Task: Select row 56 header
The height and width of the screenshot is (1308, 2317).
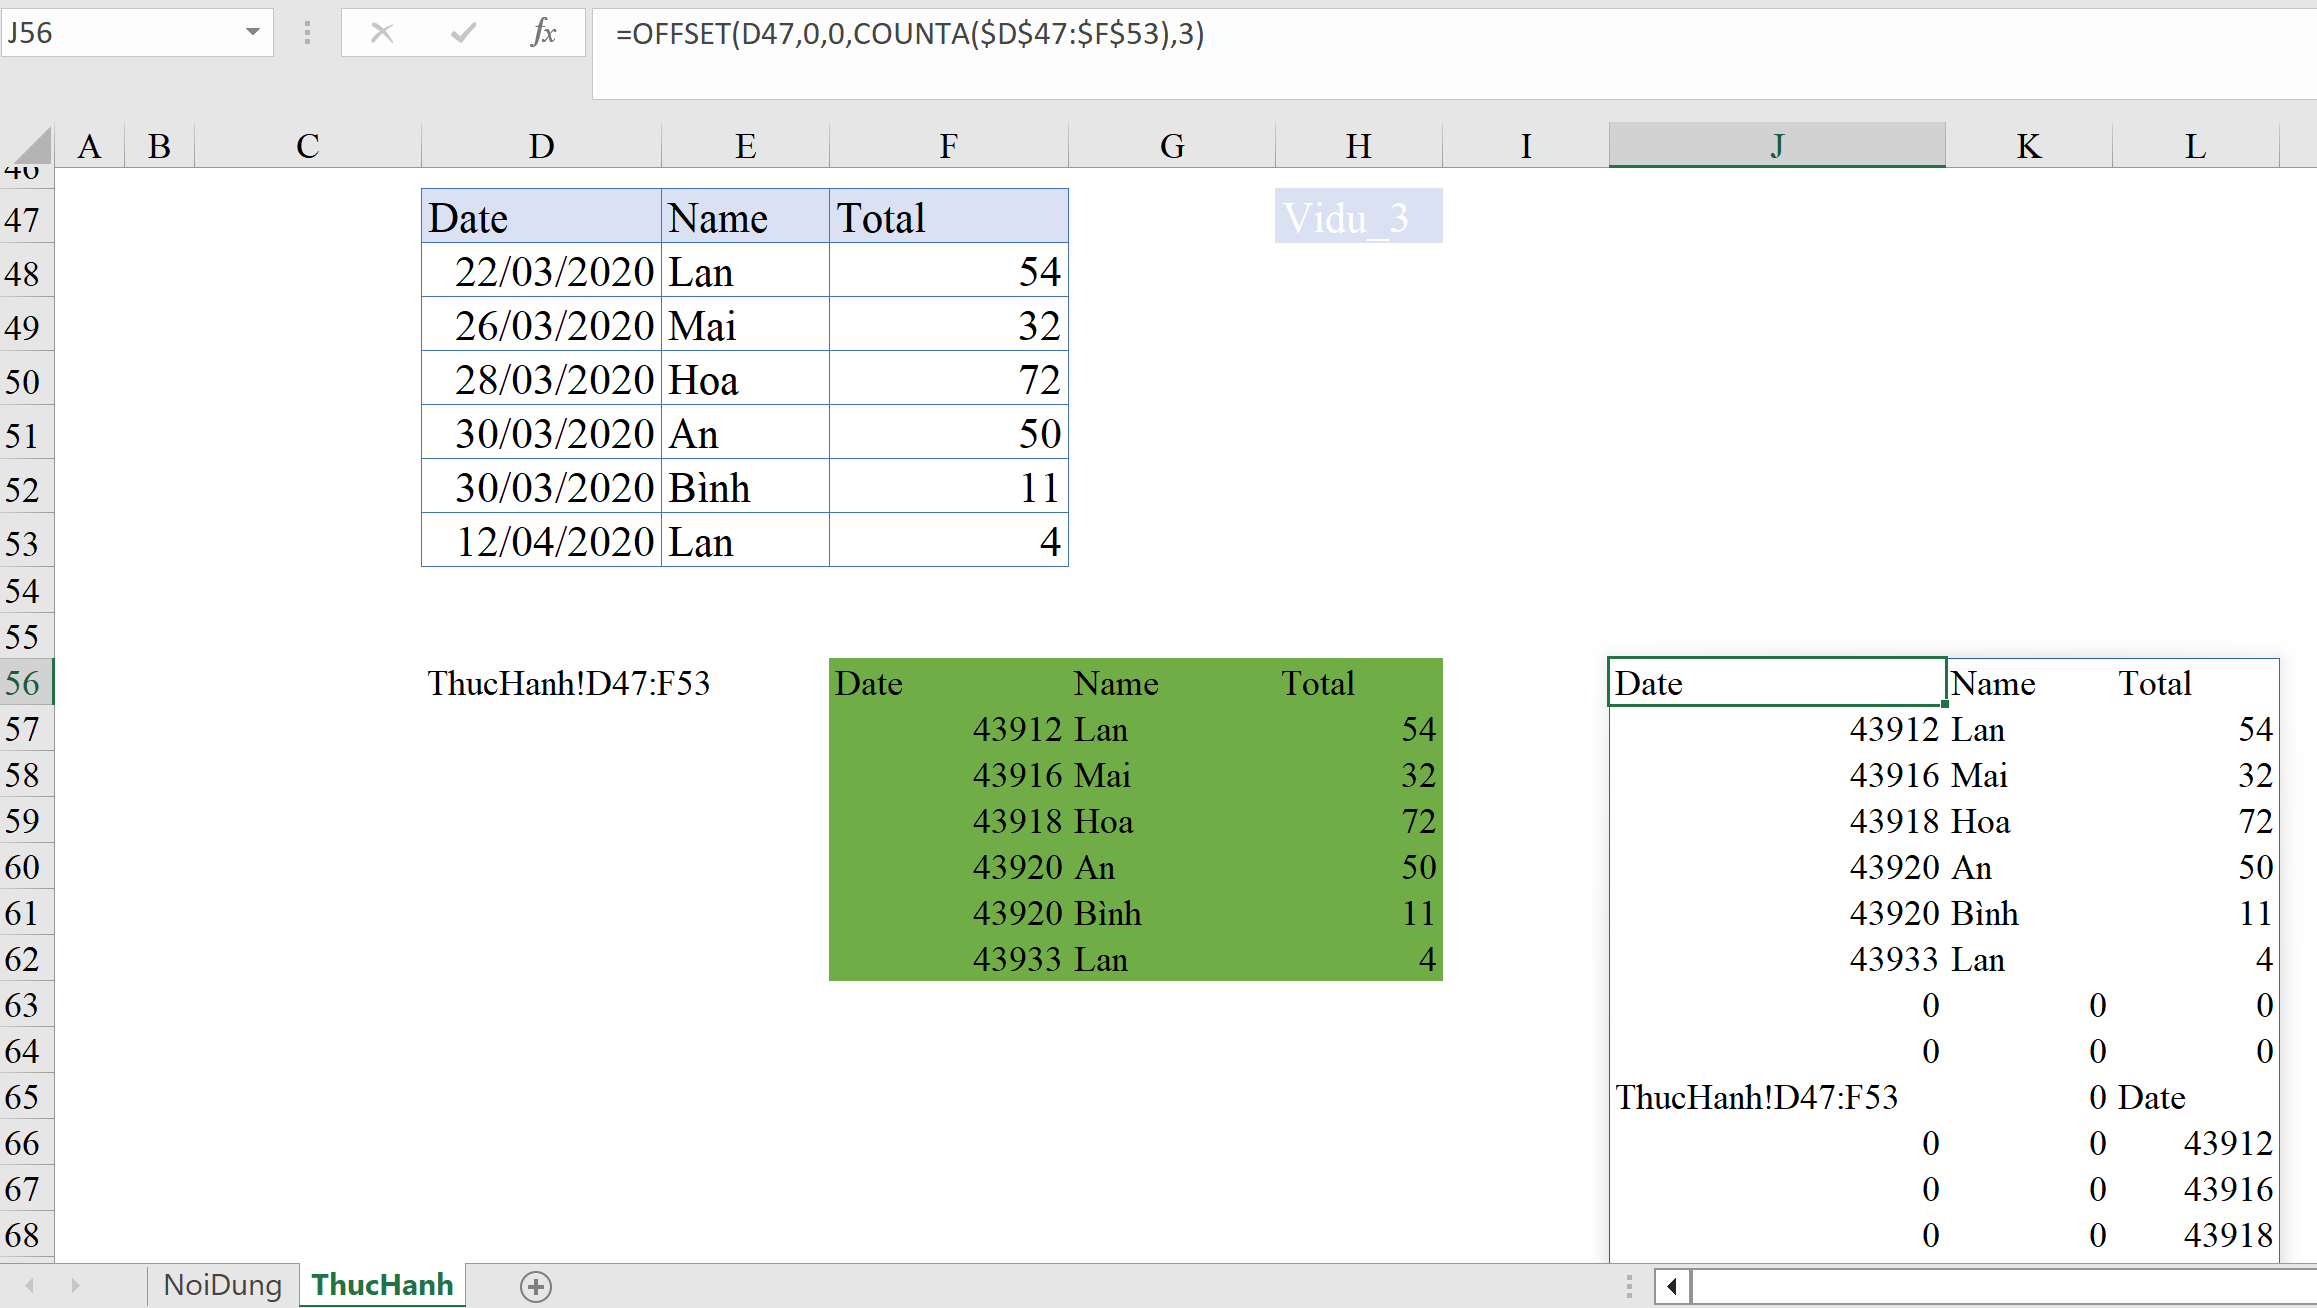Action: [x=23, y=683]
